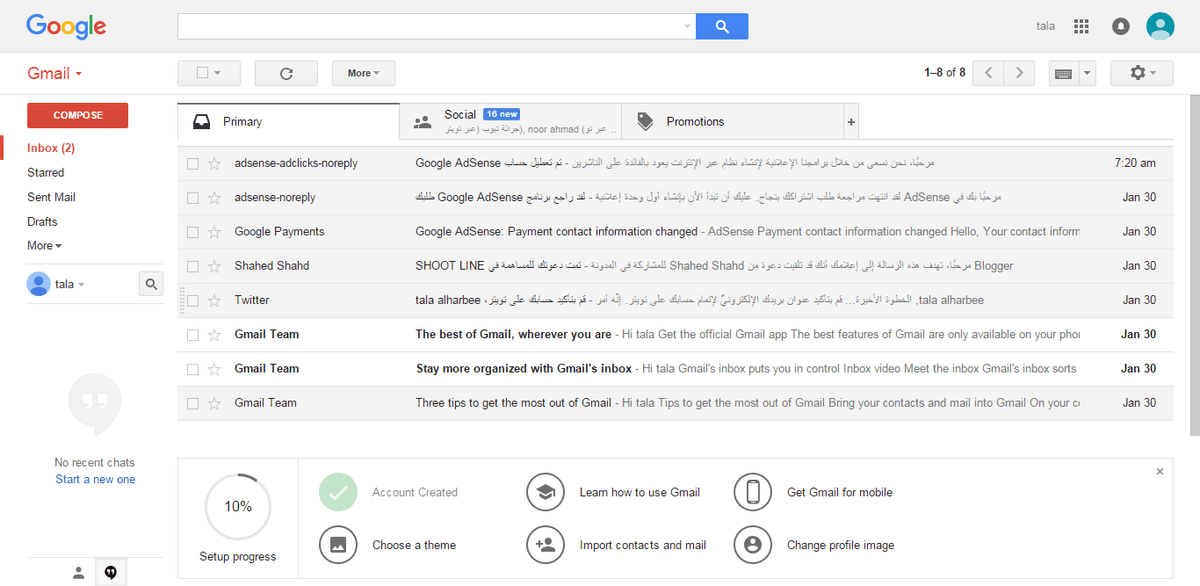The height and width of the screenshot is (586, 1200).
Task: Check the Google Payments email checkbox
Action: tap(193, 232)
